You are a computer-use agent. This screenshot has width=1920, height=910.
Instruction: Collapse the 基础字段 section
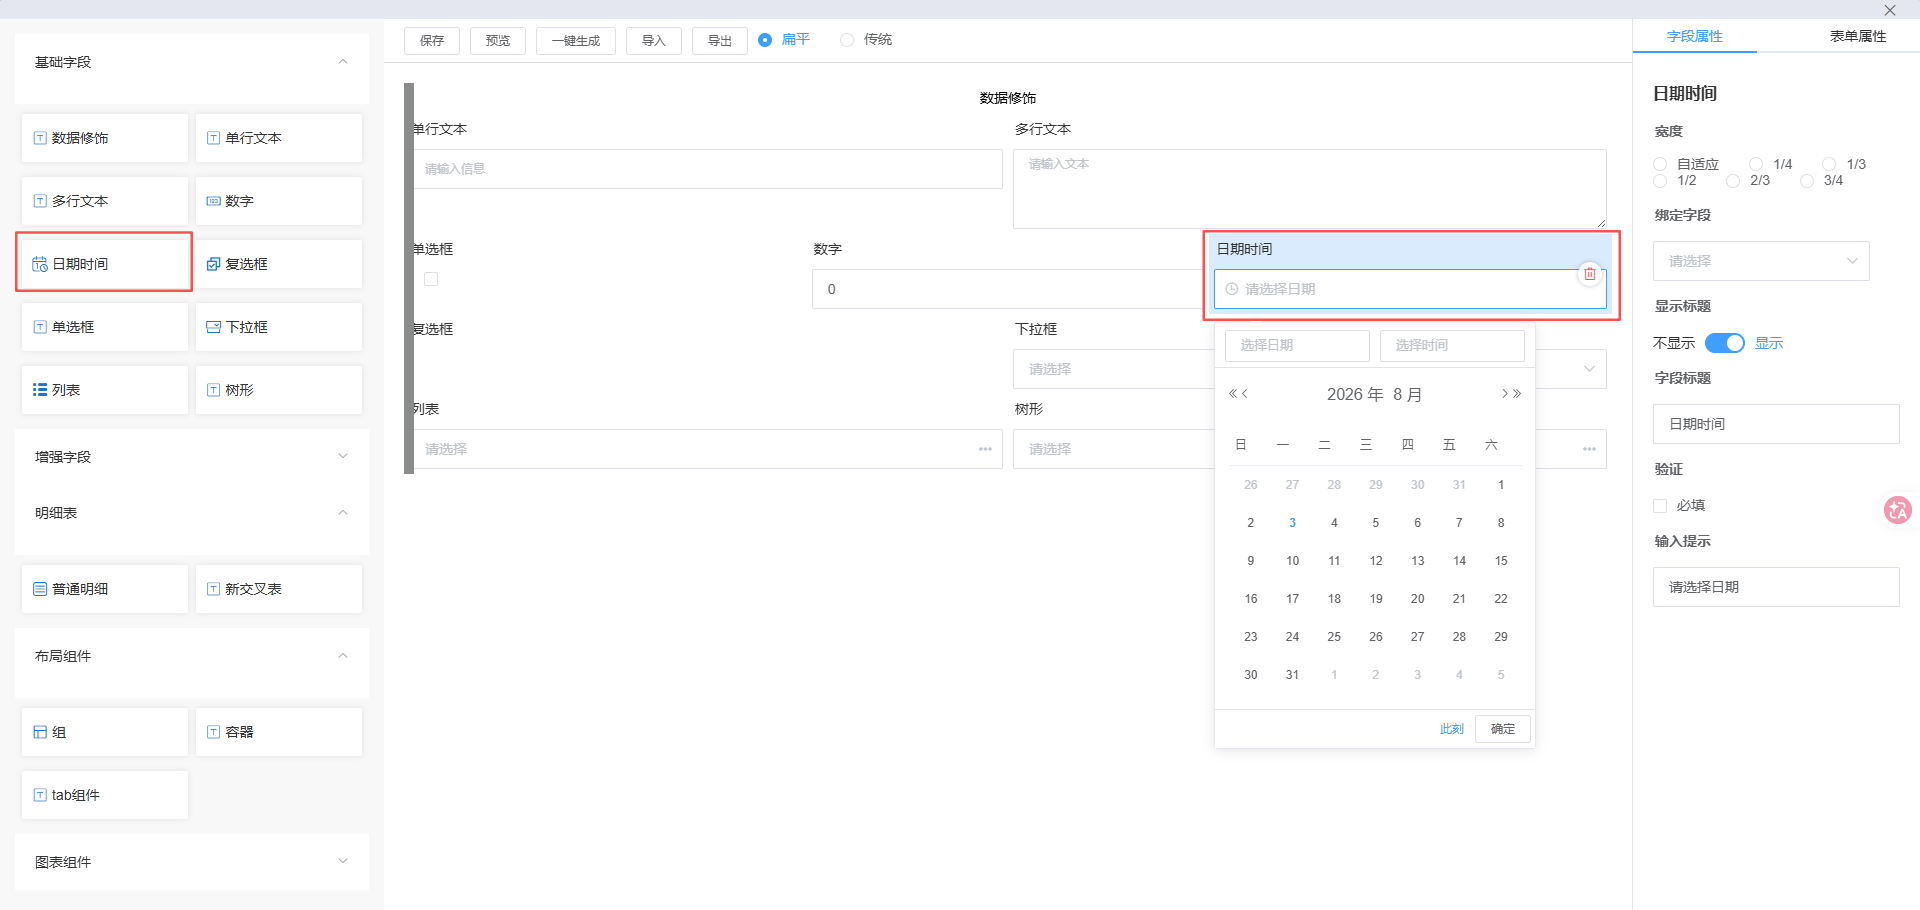click(x=343, y=62)
